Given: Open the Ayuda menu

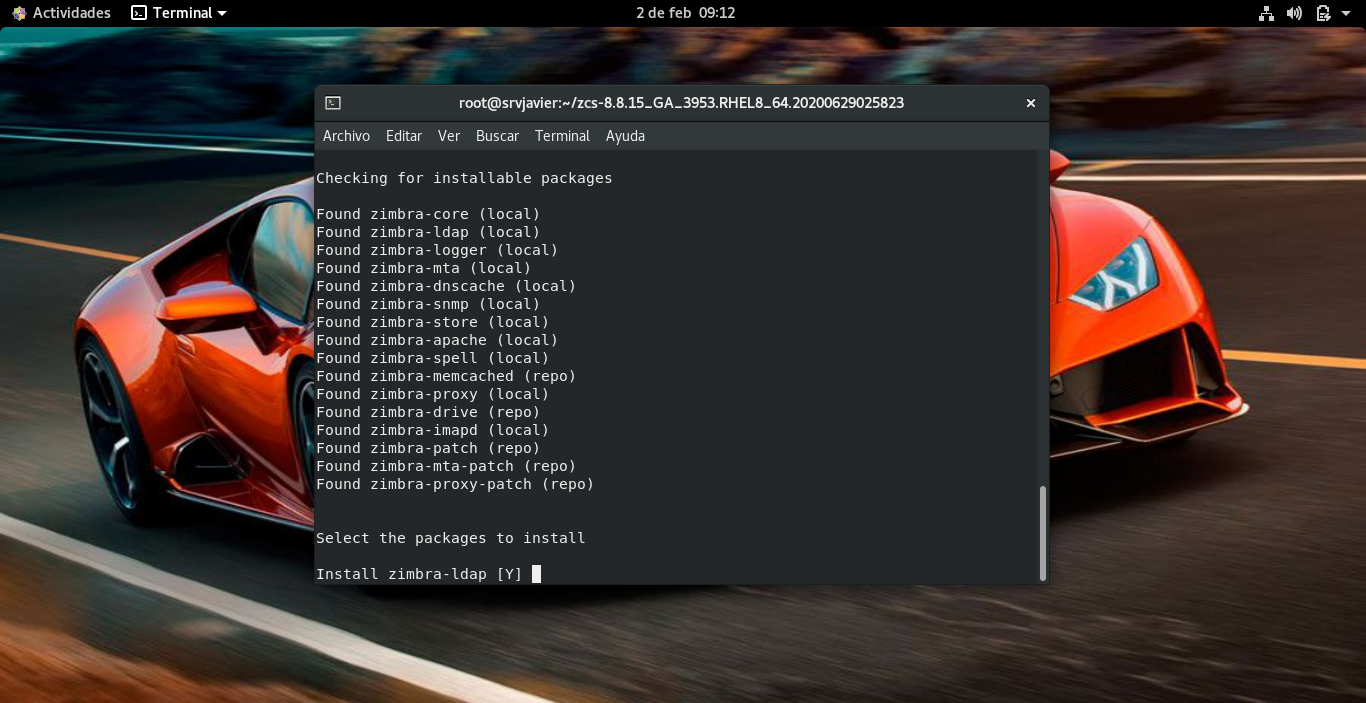Looking at the screenshot, I should click(625, 136).
